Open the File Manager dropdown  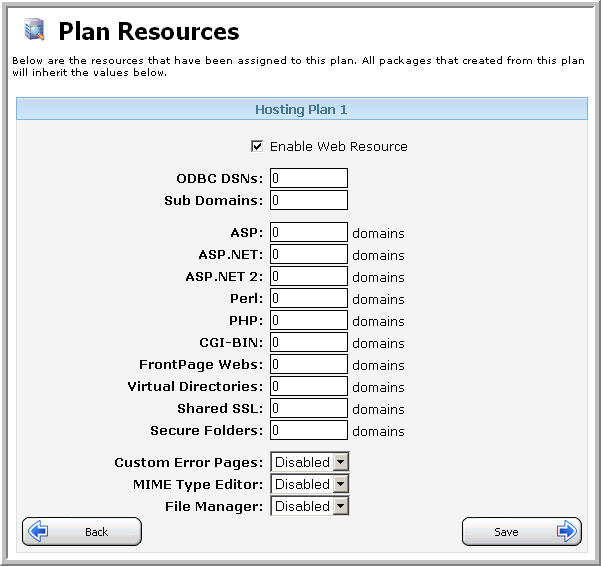pos(310,506)
